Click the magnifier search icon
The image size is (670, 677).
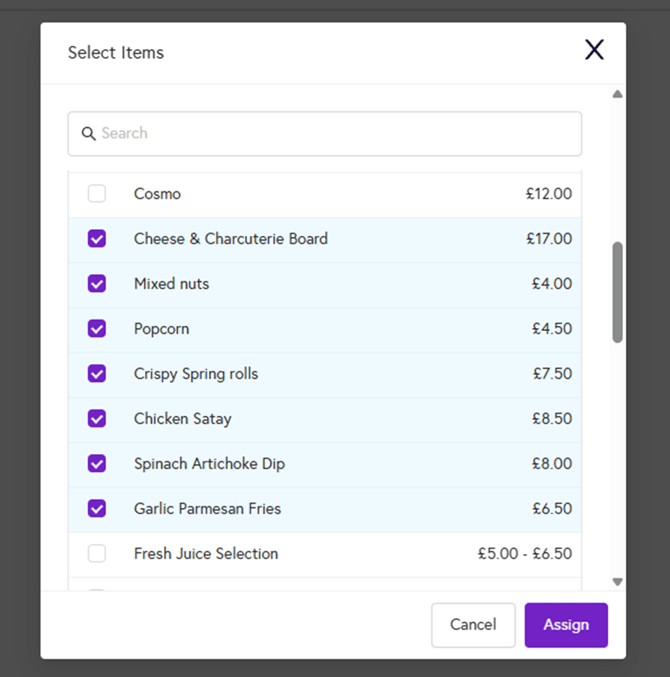(x=88, y=133)
